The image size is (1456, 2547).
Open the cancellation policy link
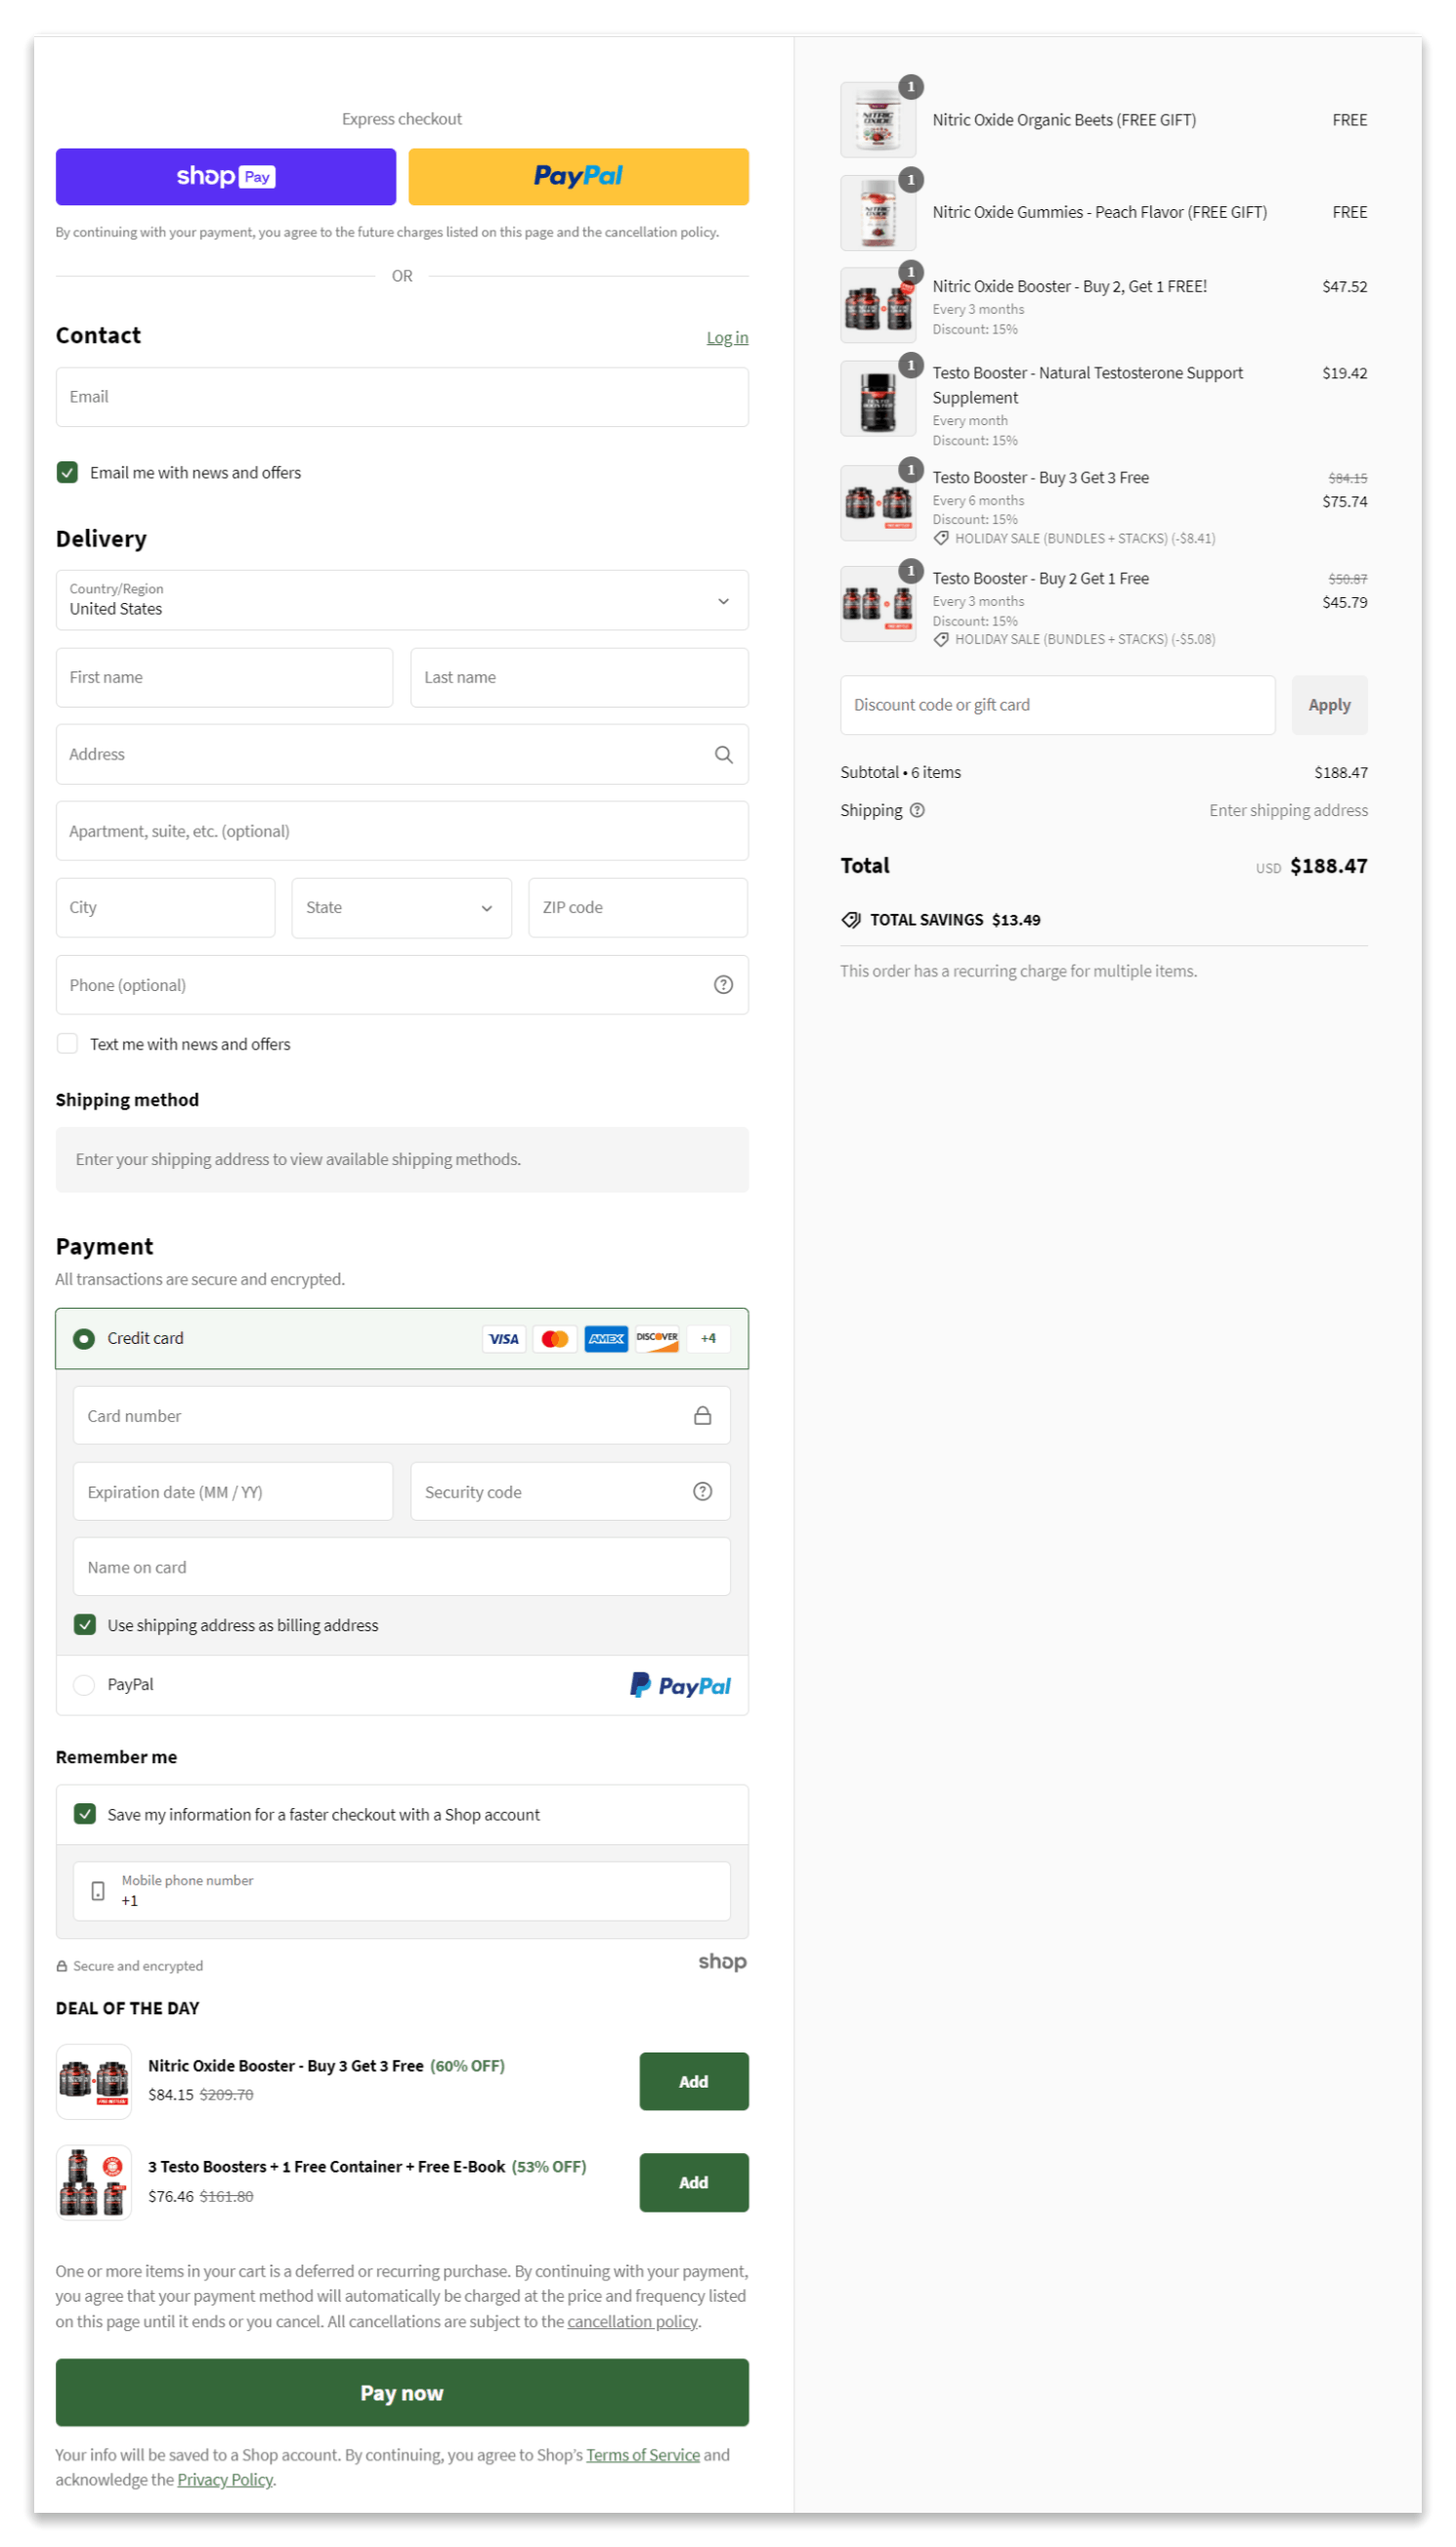pyautogui.click(x=632, y=2321)
